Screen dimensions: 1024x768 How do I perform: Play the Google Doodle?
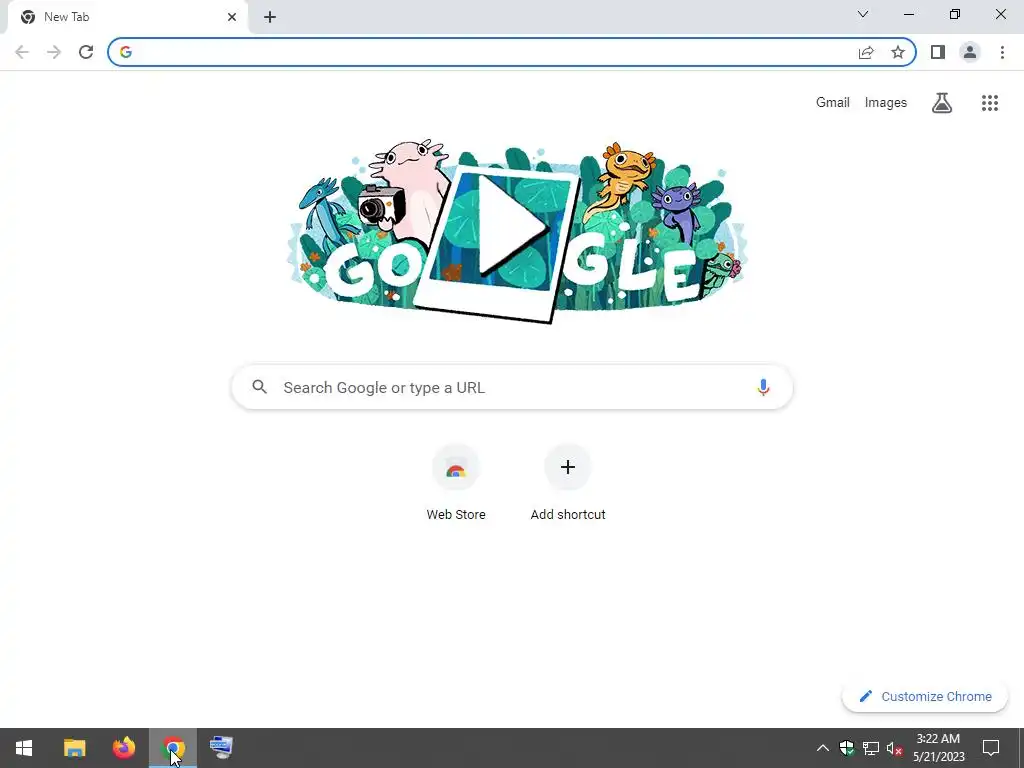(x=511, y=225)
